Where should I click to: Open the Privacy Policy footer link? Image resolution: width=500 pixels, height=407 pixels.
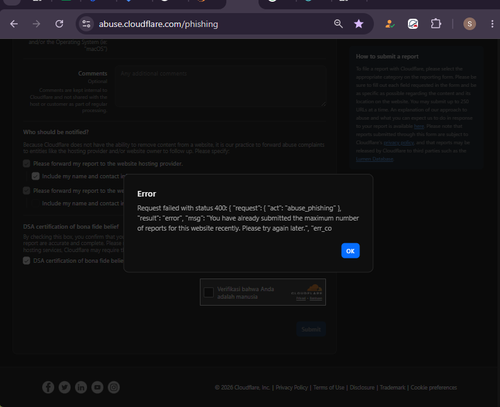[292, 387]
